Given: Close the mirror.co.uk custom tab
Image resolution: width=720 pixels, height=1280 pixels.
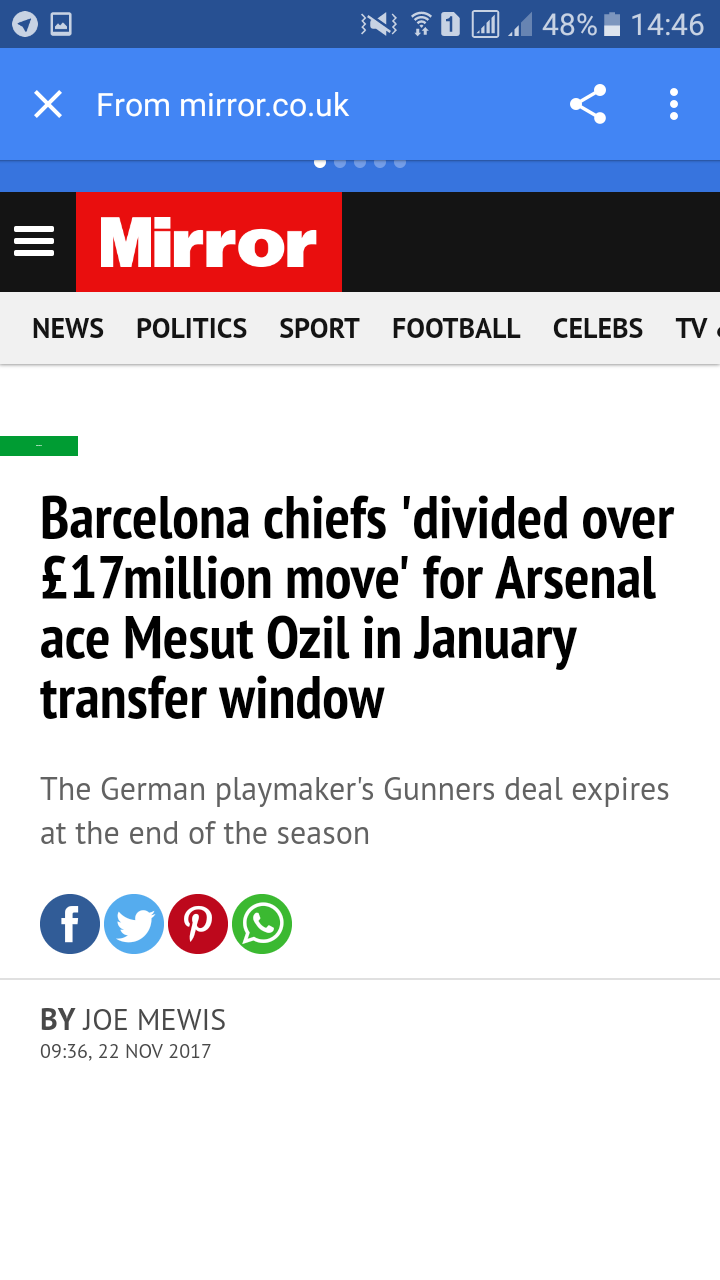Looking at the screenshot, I should [48, 104].
